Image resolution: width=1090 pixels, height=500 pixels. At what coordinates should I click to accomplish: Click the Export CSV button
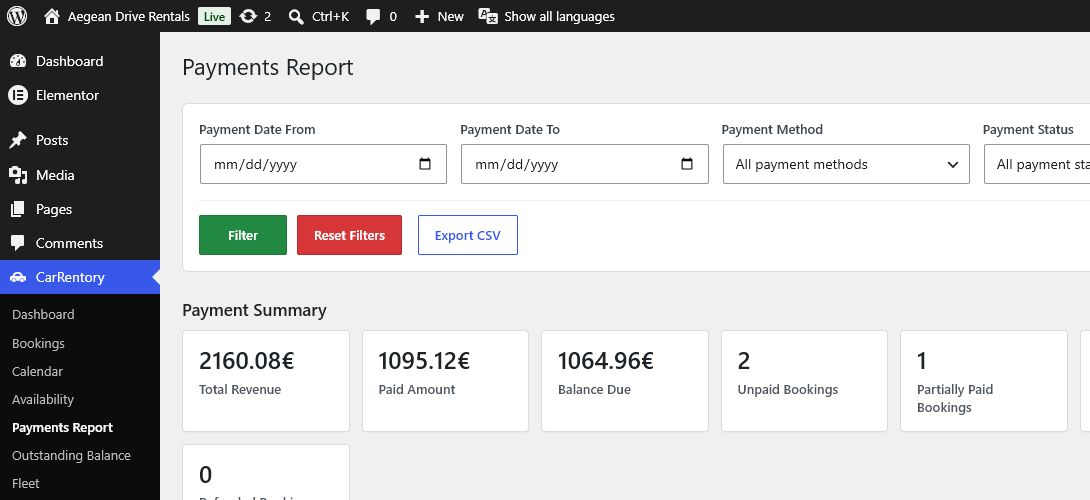click(x=467, y=235)
